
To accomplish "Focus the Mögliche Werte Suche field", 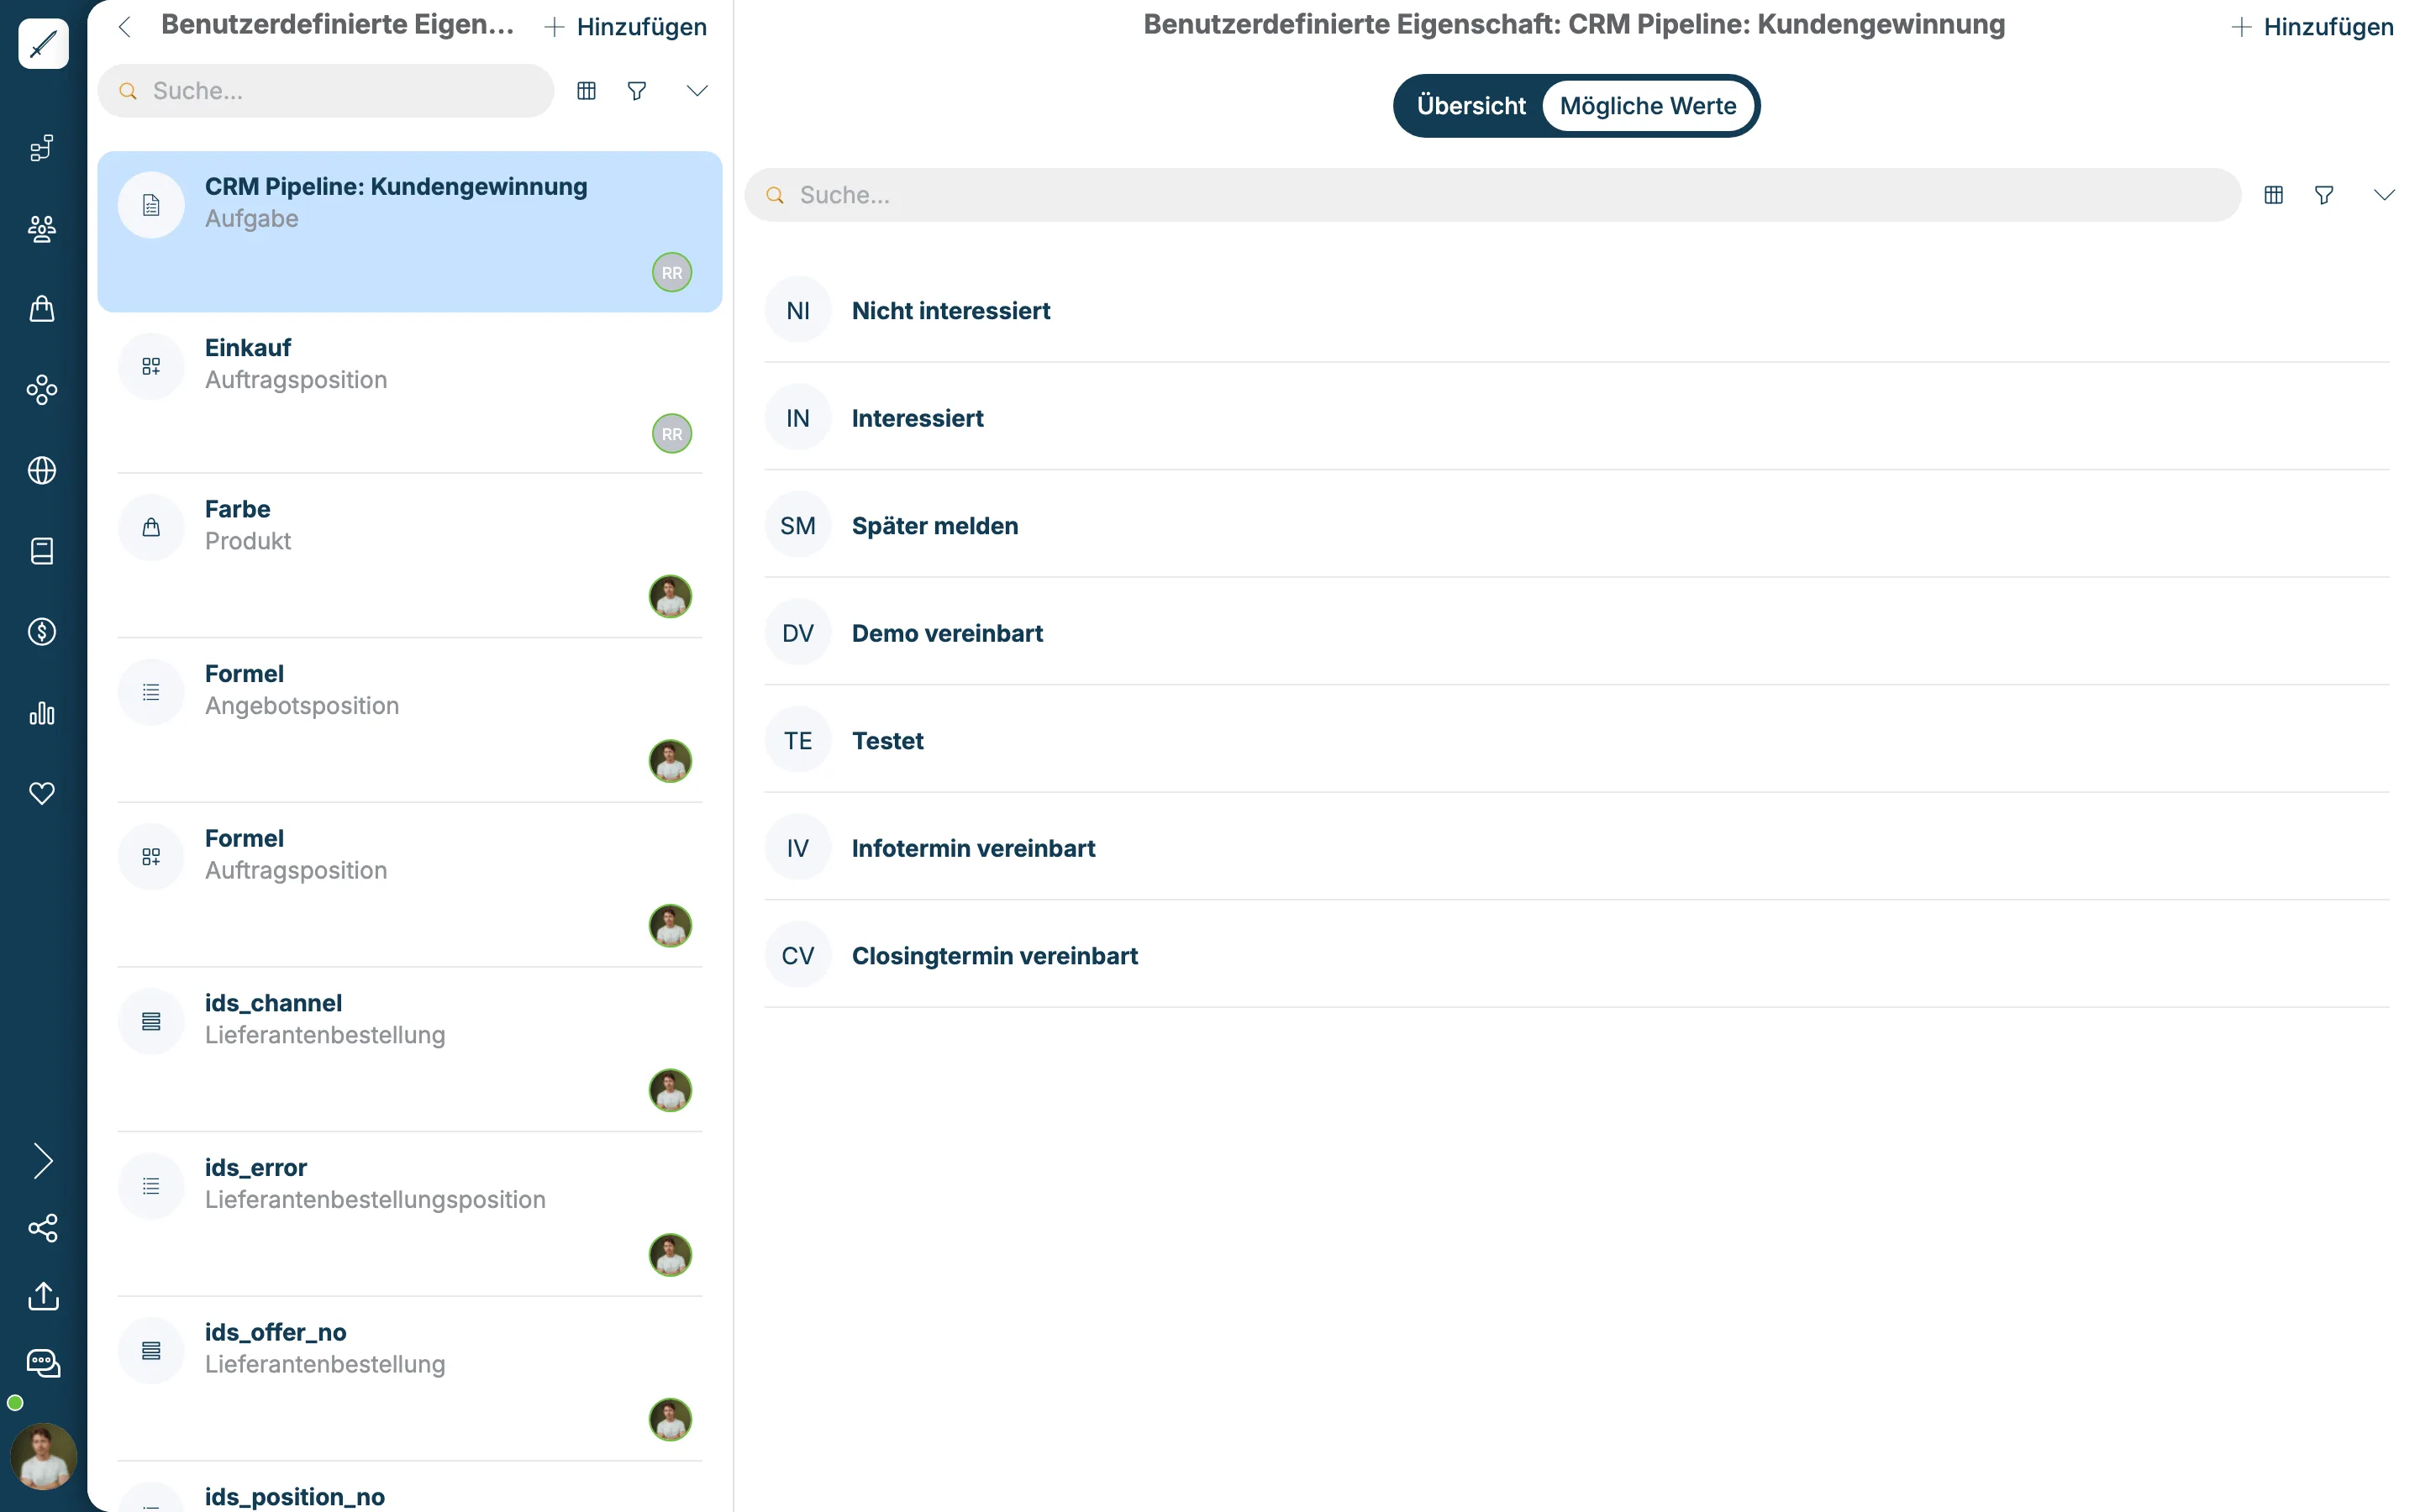I will tap(1492, 195).
